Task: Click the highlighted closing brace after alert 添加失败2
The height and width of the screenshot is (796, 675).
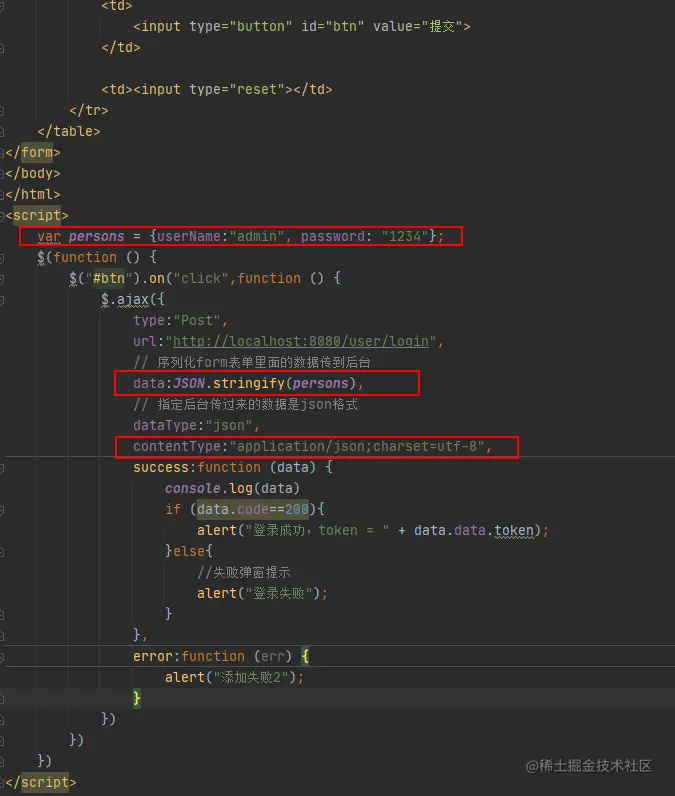Action: (137, 698)
